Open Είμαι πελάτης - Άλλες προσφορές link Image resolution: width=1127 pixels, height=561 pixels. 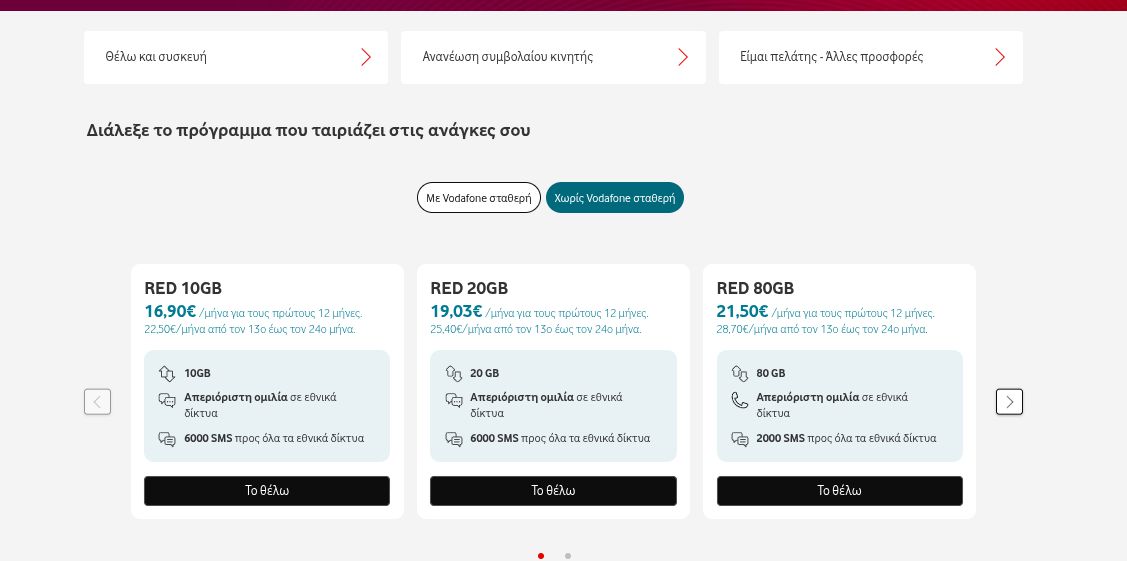click(x=870, y=57)
